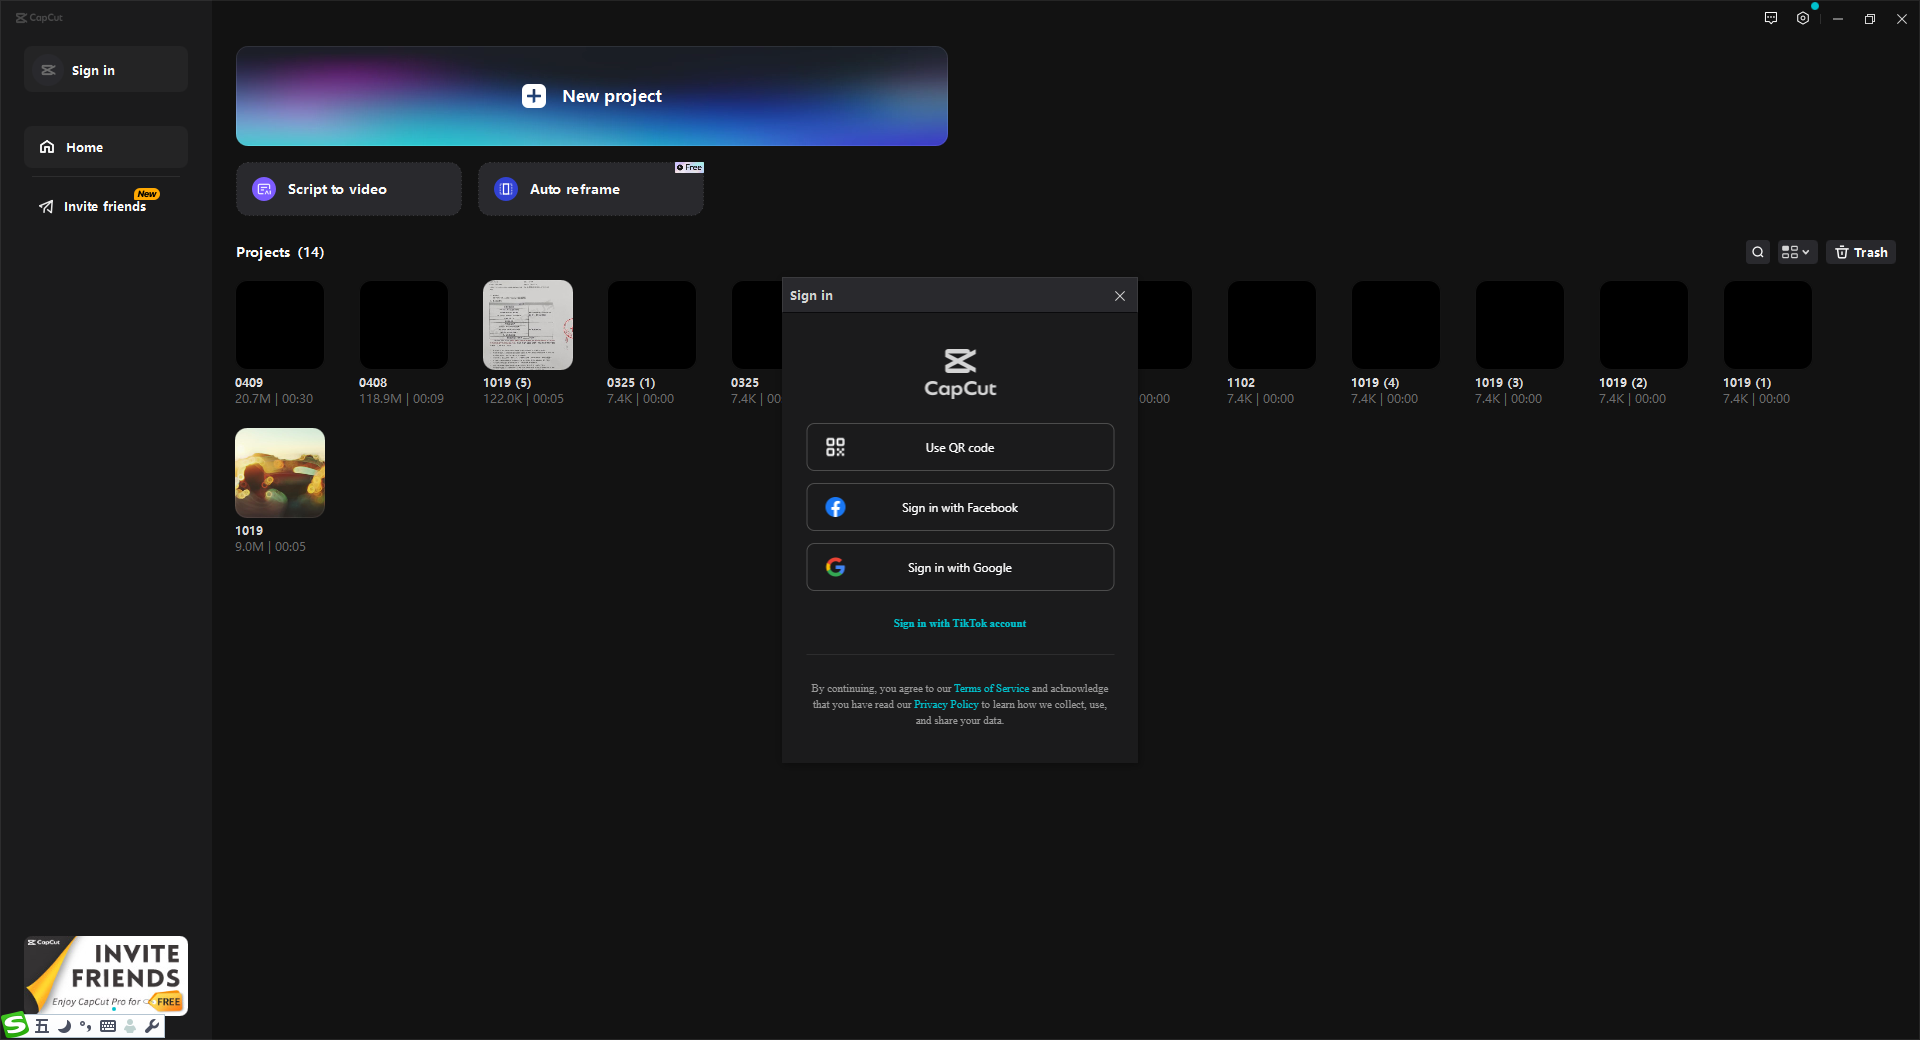The width and height of the screenshot is (1920, 1040).
Task: Sign in with Facebook
Action: (x=960, y=507)
